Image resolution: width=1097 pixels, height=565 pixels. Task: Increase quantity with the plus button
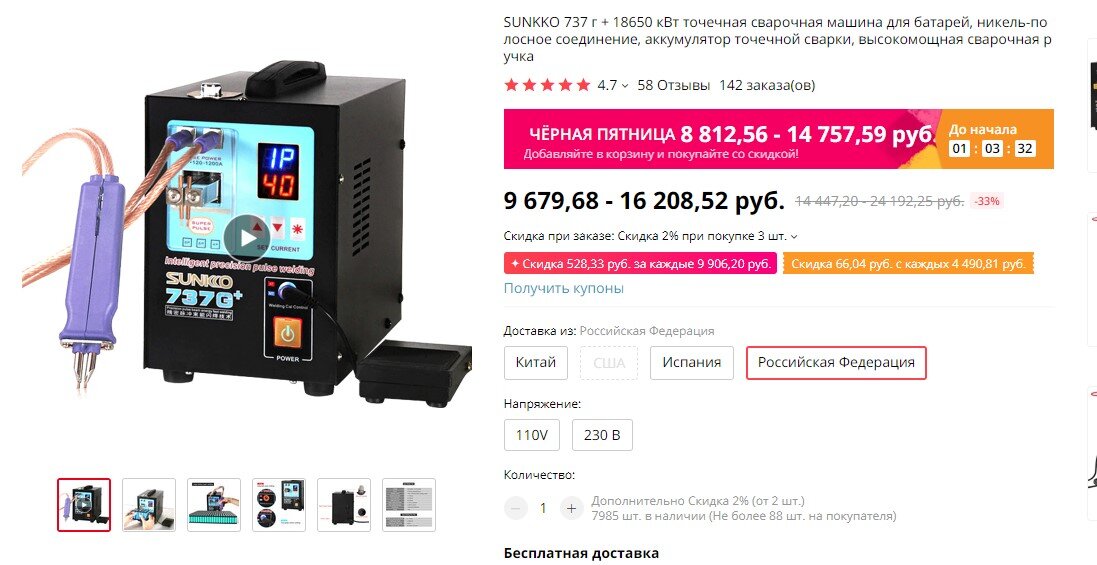pyautogui.click(x=571, y=508)
